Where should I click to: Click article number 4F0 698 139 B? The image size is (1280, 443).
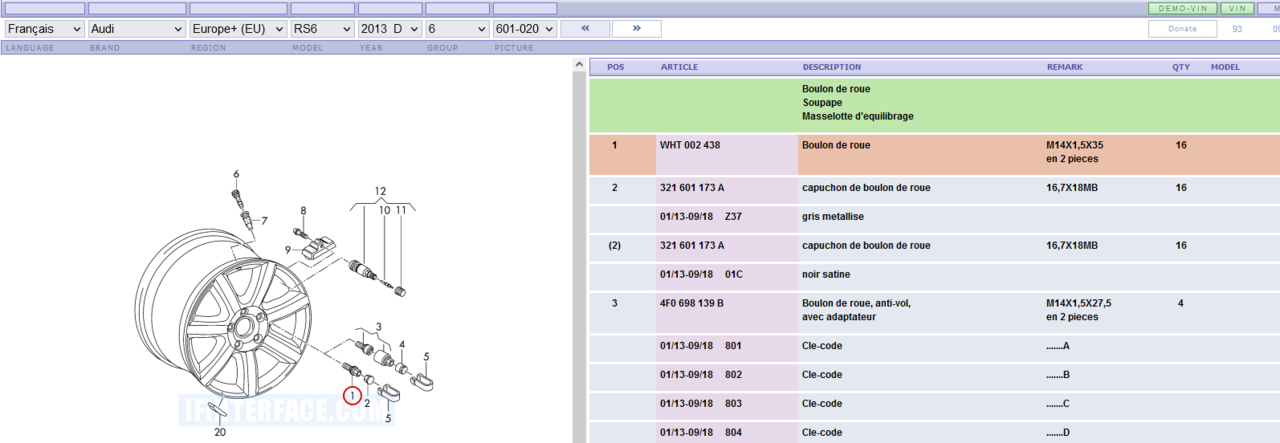[x=692, y=303]
